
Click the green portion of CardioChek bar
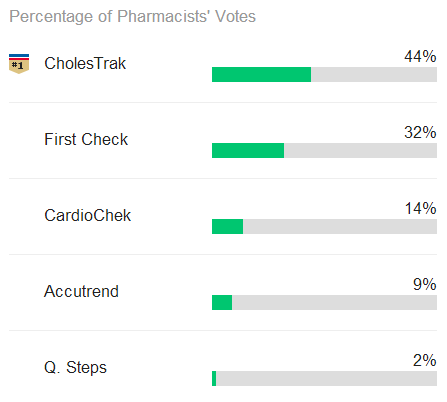click(x=228, y=226)
